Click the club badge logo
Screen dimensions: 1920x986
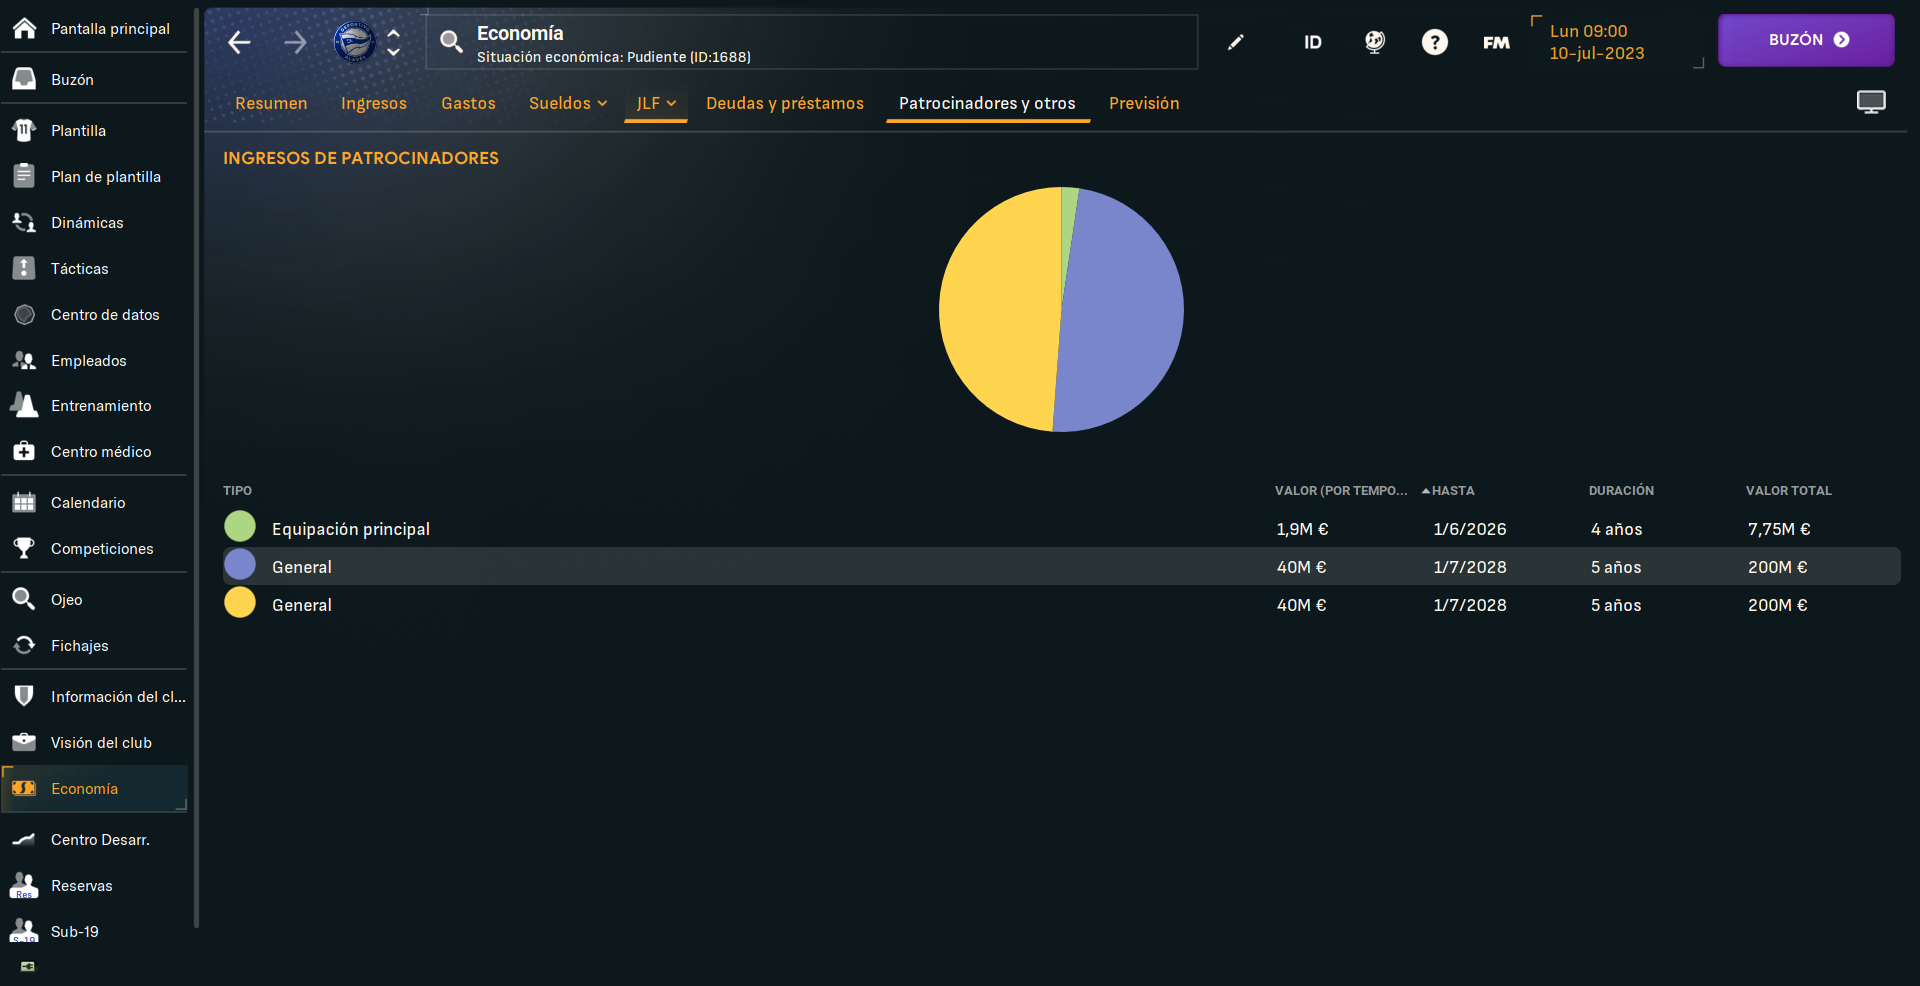pyautogui.click(x=354, y=42)
